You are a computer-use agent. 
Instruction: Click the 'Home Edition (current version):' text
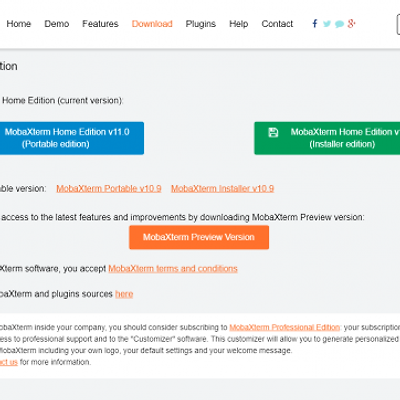pos(63,101)
